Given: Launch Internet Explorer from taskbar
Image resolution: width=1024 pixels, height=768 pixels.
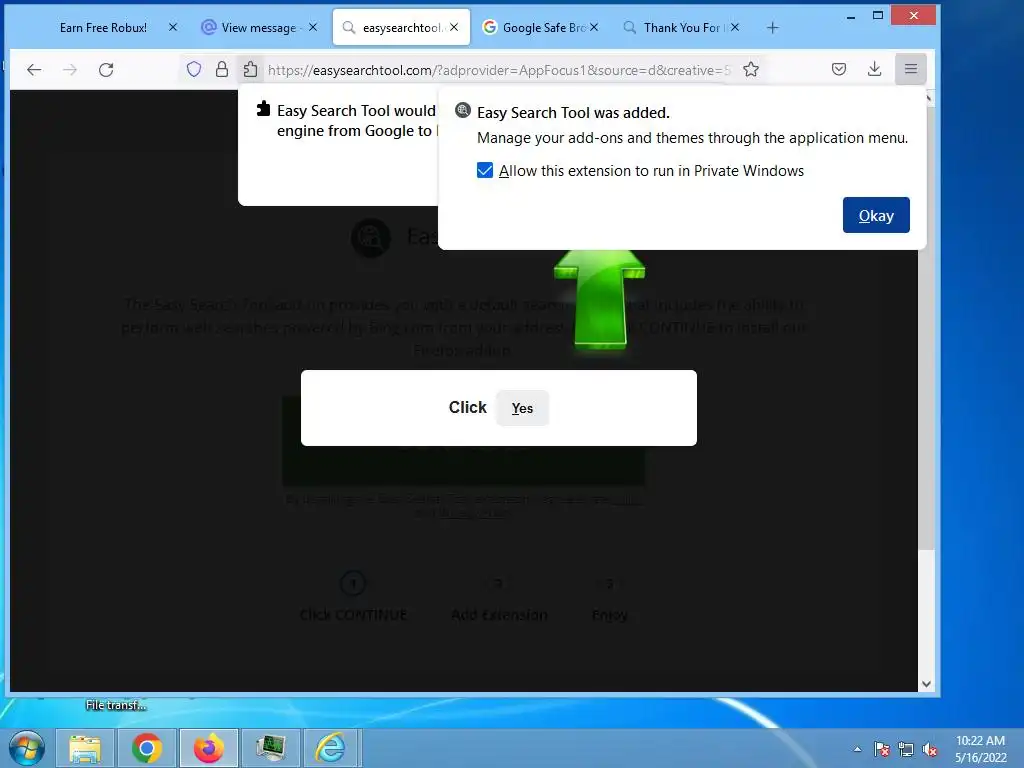Looking at the screenshot, I should [x=331, y=748].
